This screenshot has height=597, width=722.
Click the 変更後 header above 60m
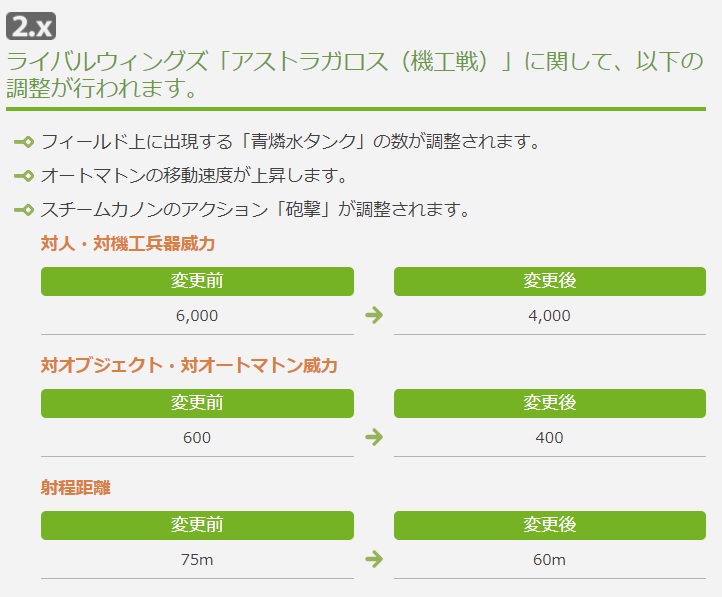coord(549,525)
